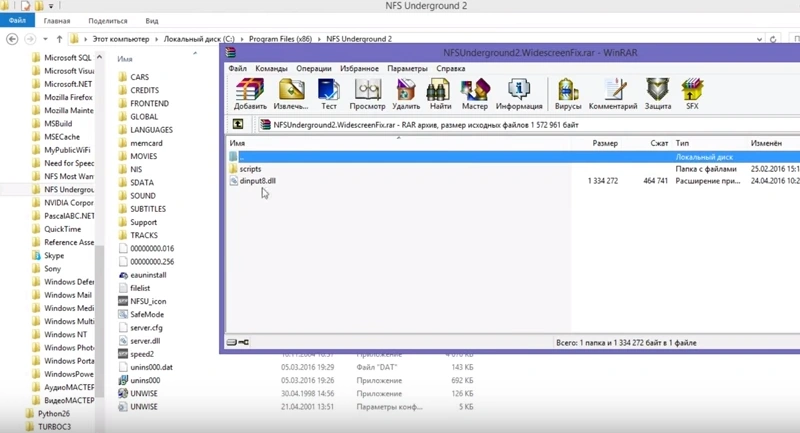The image size is (800, 433).
Task: Open recent locations dropdown arrow in Explorer
Action: coord(45,39)
